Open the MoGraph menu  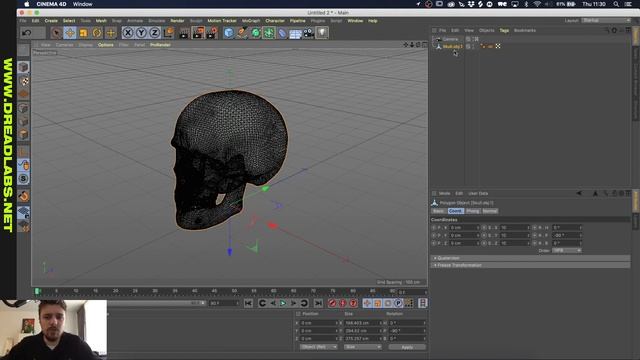251,21
